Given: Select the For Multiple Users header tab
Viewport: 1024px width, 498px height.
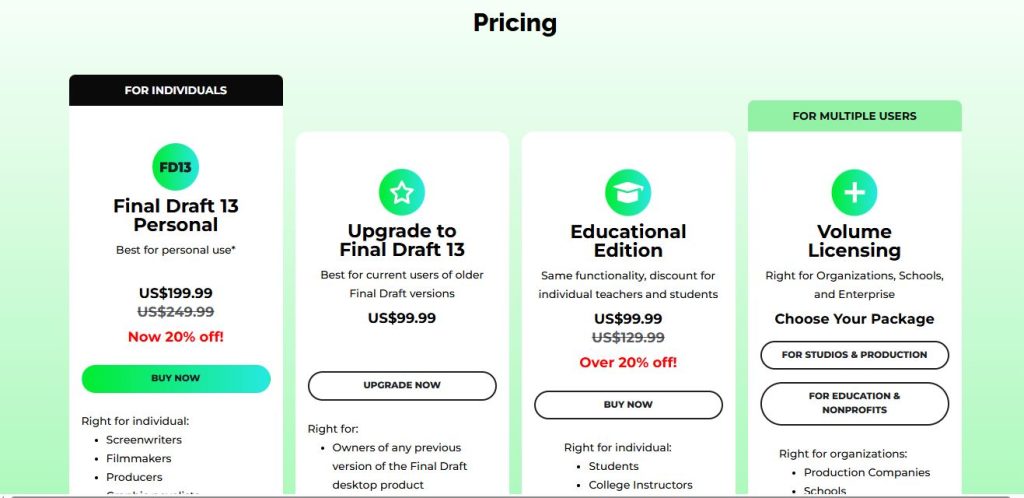Looking at the screenshot, I should (x=854, y=116).
